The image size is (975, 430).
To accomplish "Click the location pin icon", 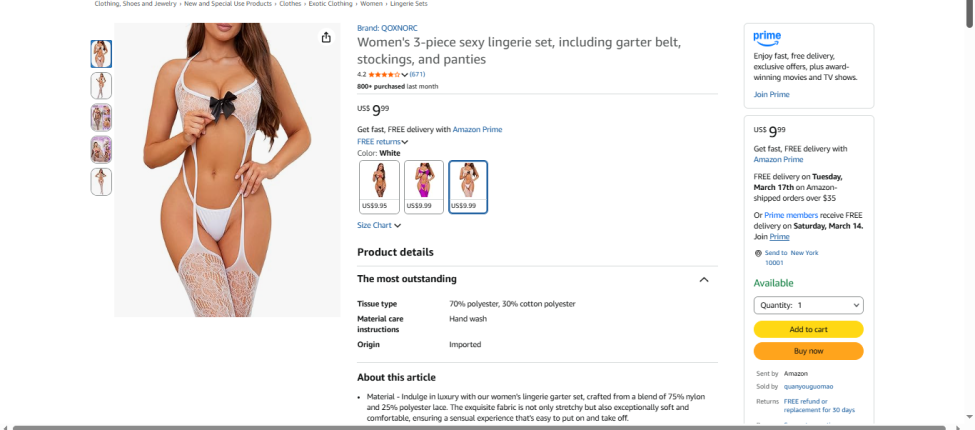I will pyautogui.click(x=759, y=253).
